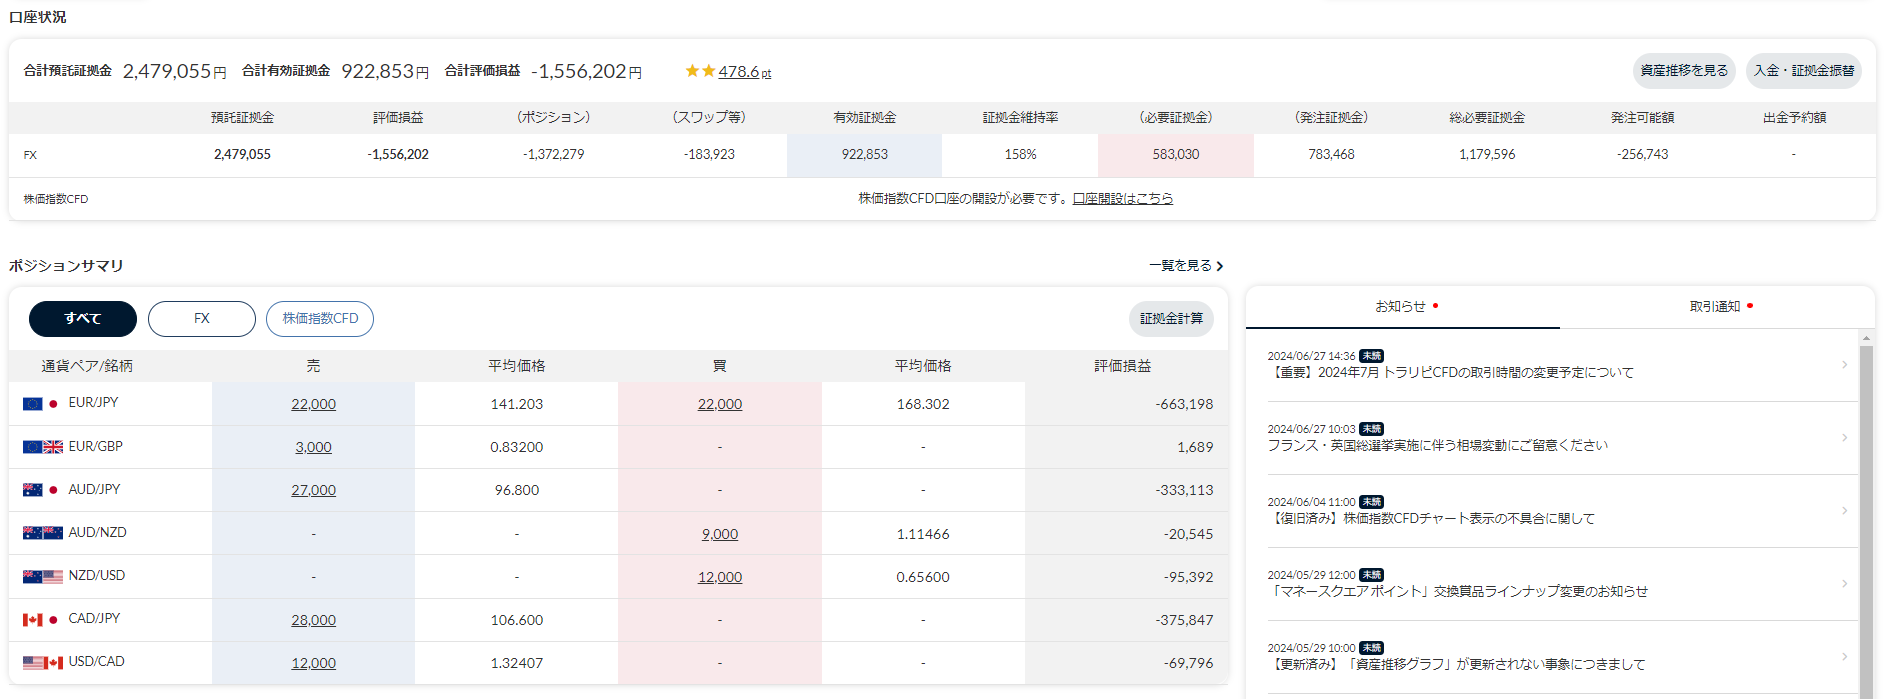1886x699 pixels.
Task: Click the AUD/JPY flag icon
Action: 41,490
